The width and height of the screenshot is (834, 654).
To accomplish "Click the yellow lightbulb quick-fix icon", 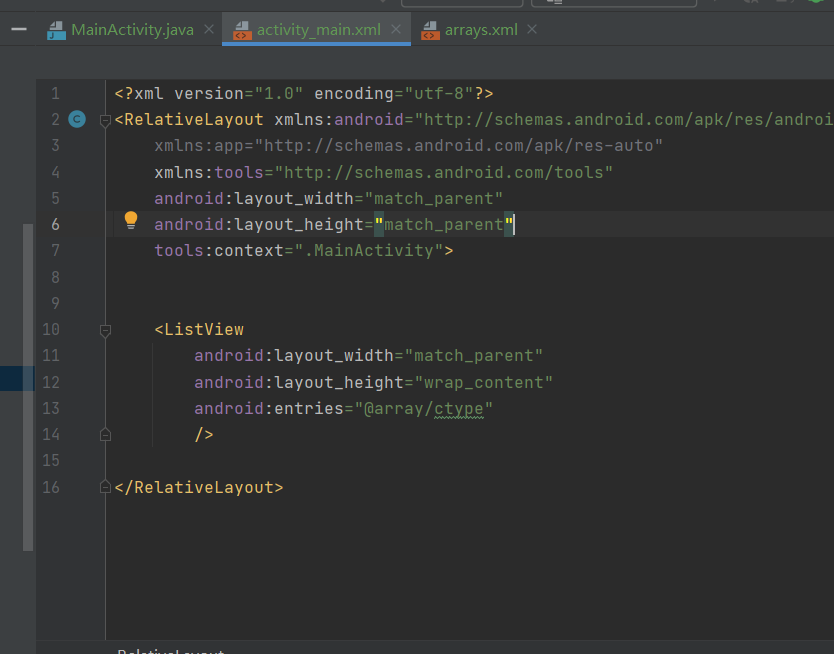I will pos(130,220).
